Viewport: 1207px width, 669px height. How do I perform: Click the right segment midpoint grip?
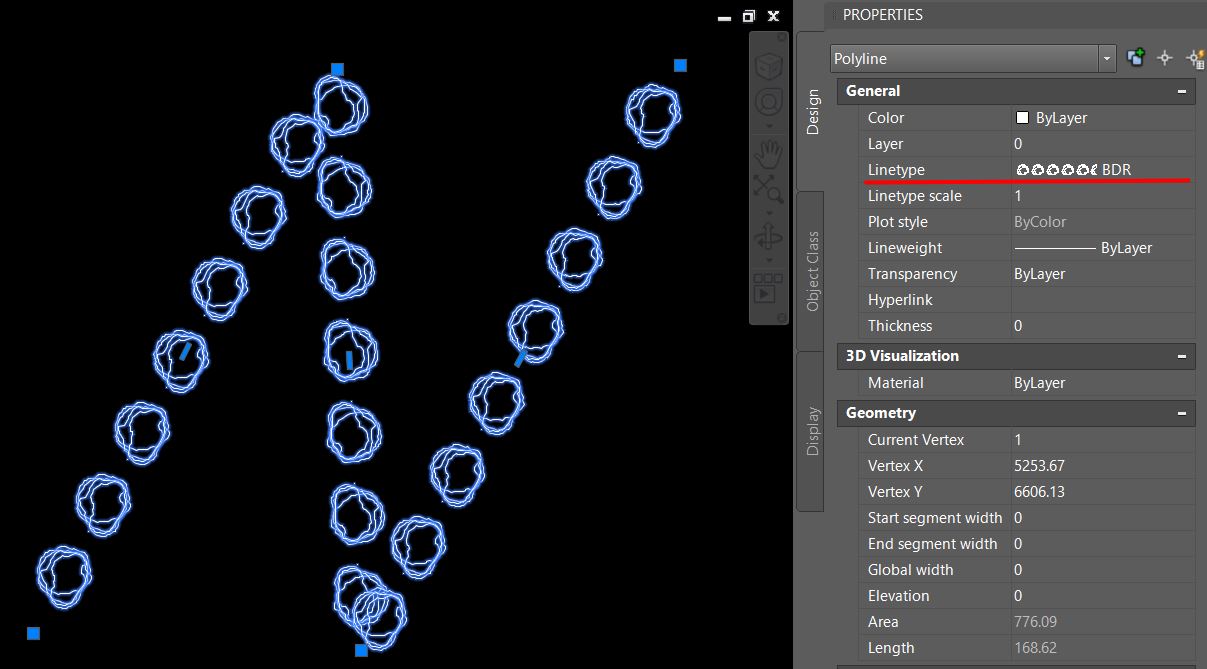point(520,358)
